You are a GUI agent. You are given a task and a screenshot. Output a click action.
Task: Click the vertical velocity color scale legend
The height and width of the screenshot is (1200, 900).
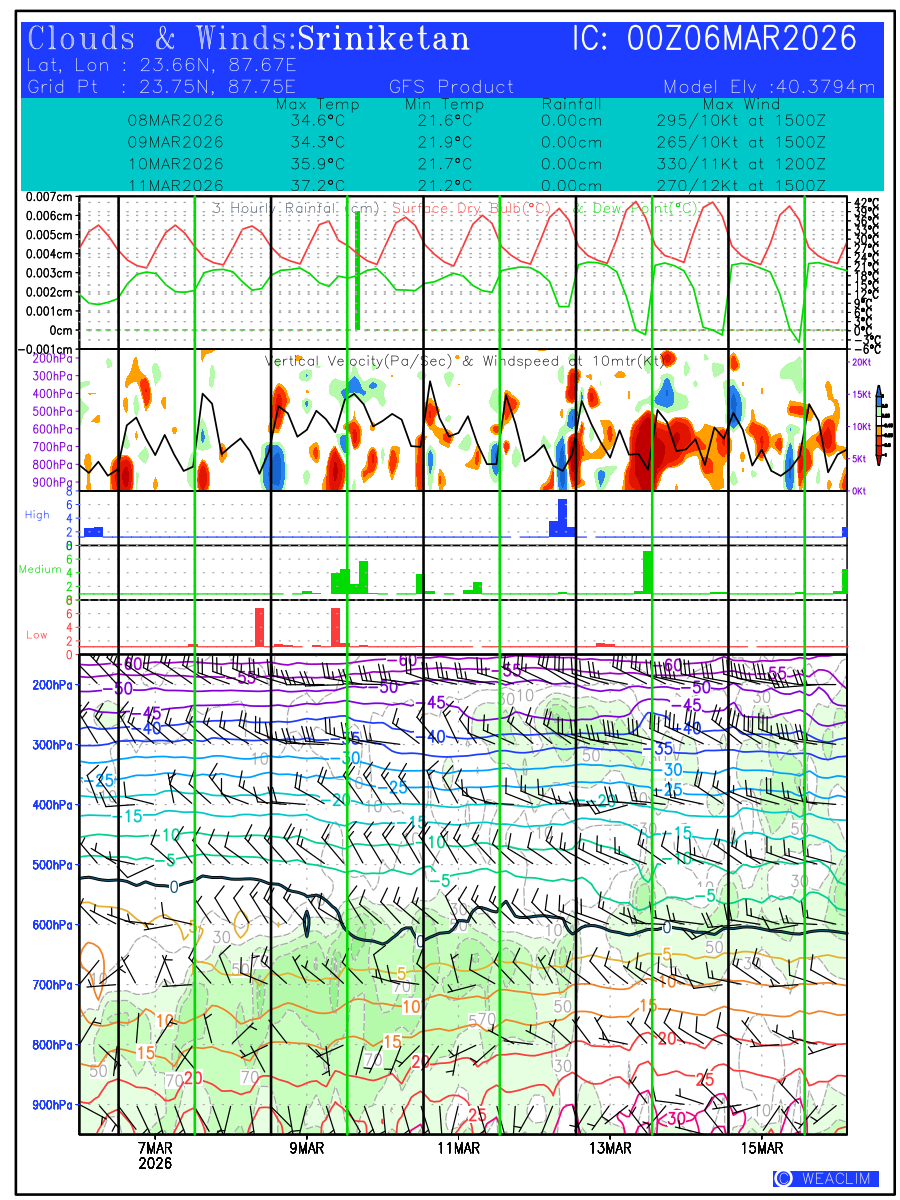[x=878, y=425]
